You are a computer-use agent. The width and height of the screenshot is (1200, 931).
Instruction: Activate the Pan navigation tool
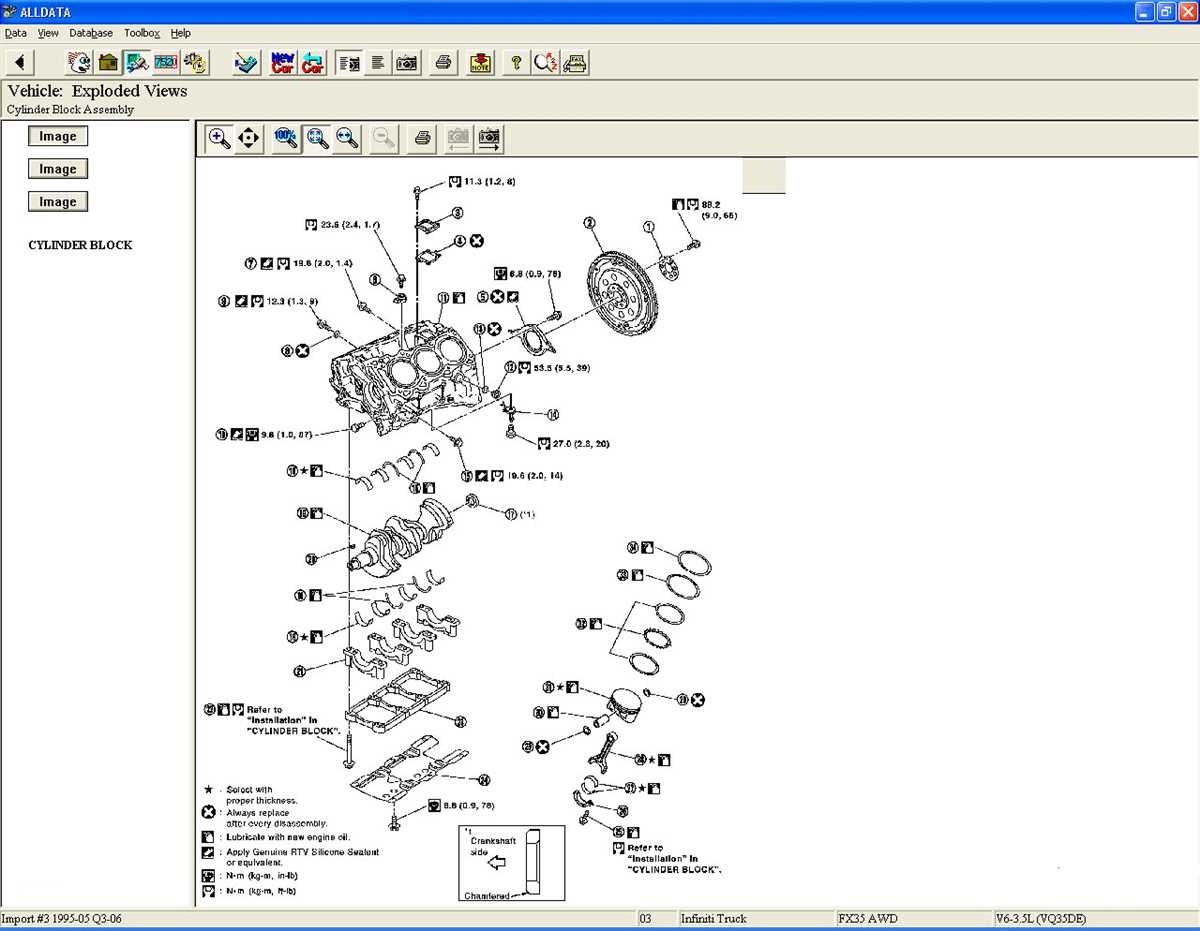click(247, 138)
